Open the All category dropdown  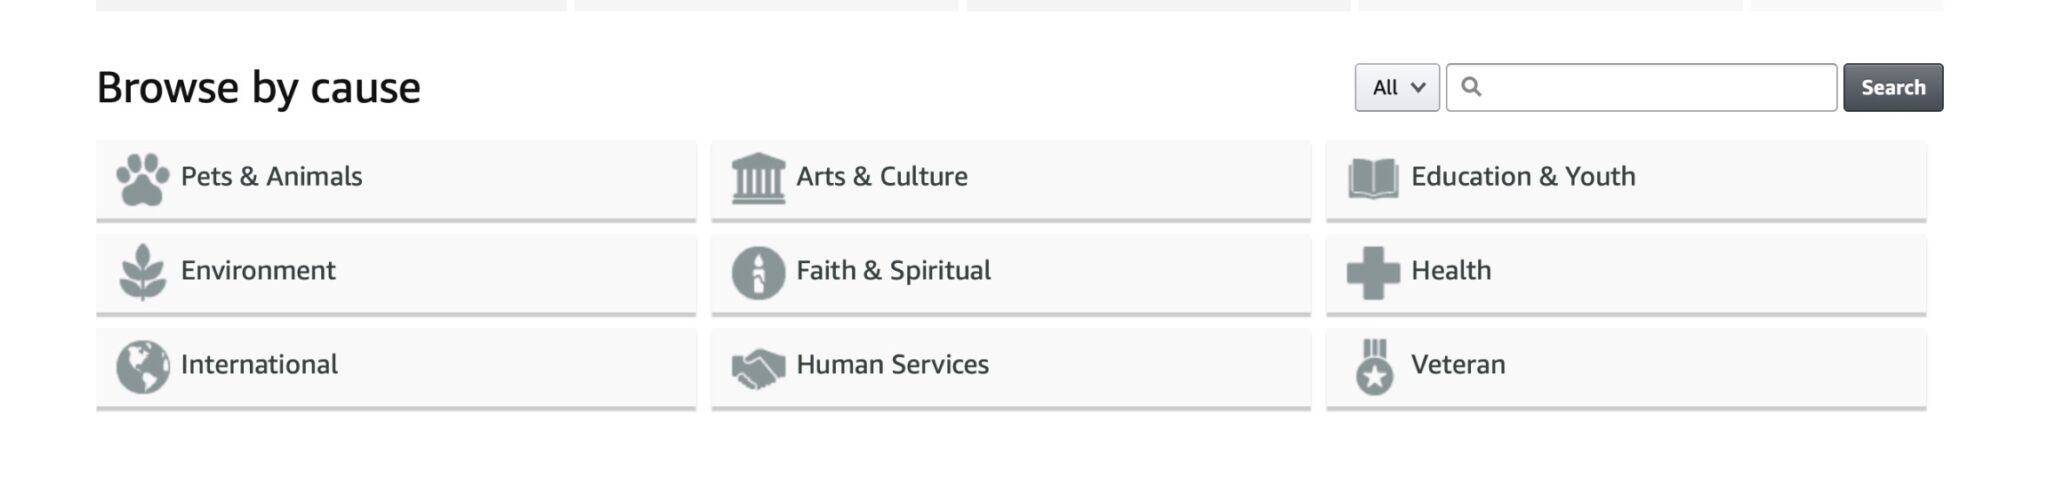[1397, 87]
